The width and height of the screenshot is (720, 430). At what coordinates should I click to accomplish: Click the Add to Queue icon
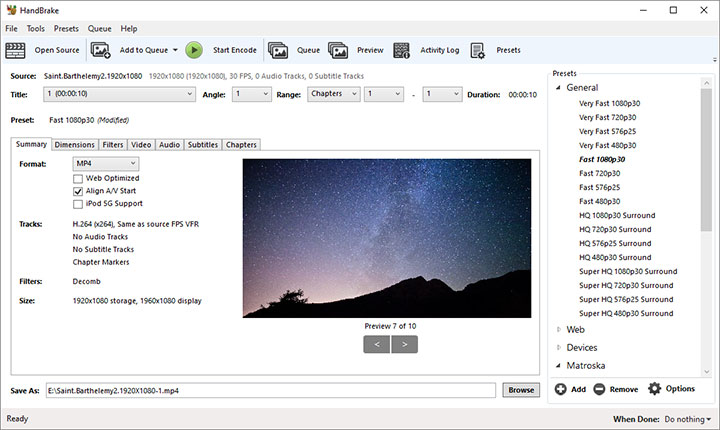click(101, 50)
